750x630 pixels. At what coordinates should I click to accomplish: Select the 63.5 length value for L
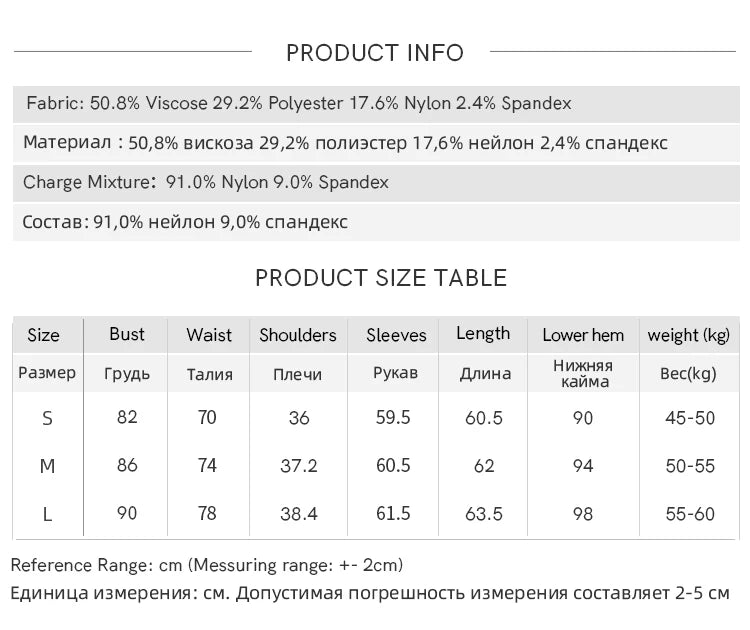click(x=484, y=514)
